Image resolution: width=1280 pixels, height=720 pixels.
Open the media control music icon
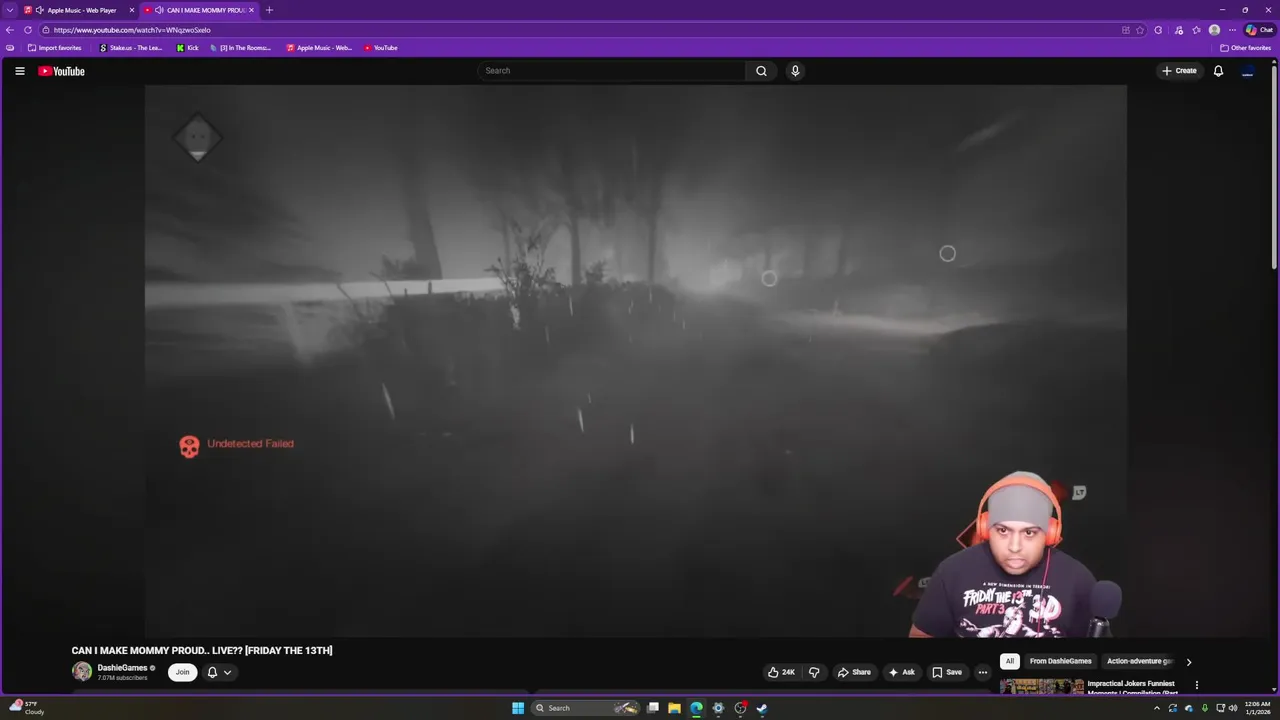pos(1179,30)
